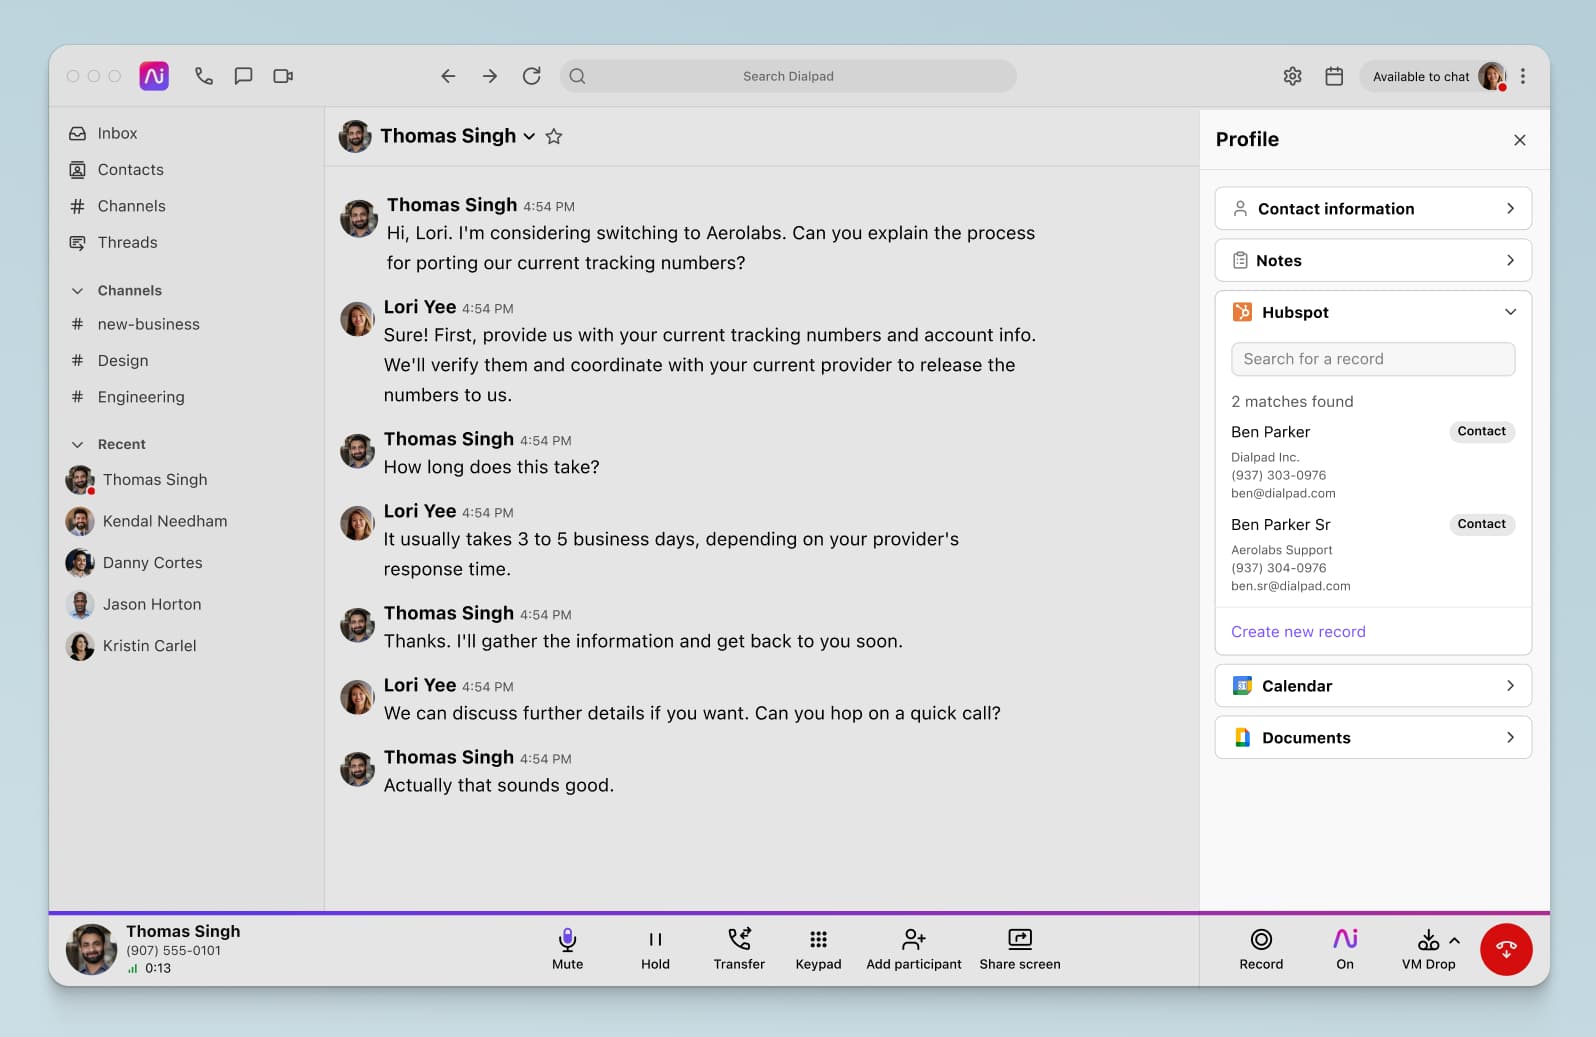Hang up the call with red button
The height and width of the screenshot is (1037, 1596).
click(x=1505, y=949)
